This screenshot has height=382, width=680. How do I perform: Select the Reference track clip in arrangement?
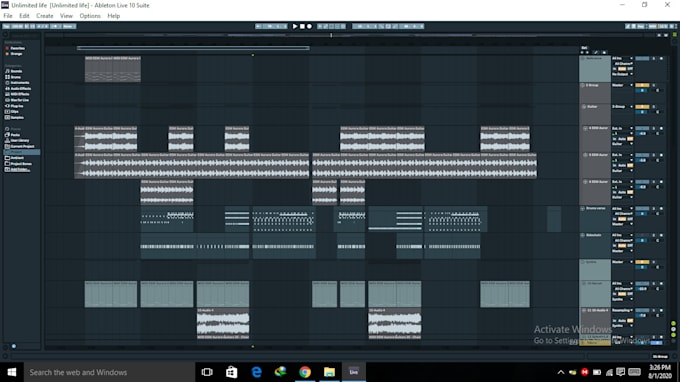[113, 69]
